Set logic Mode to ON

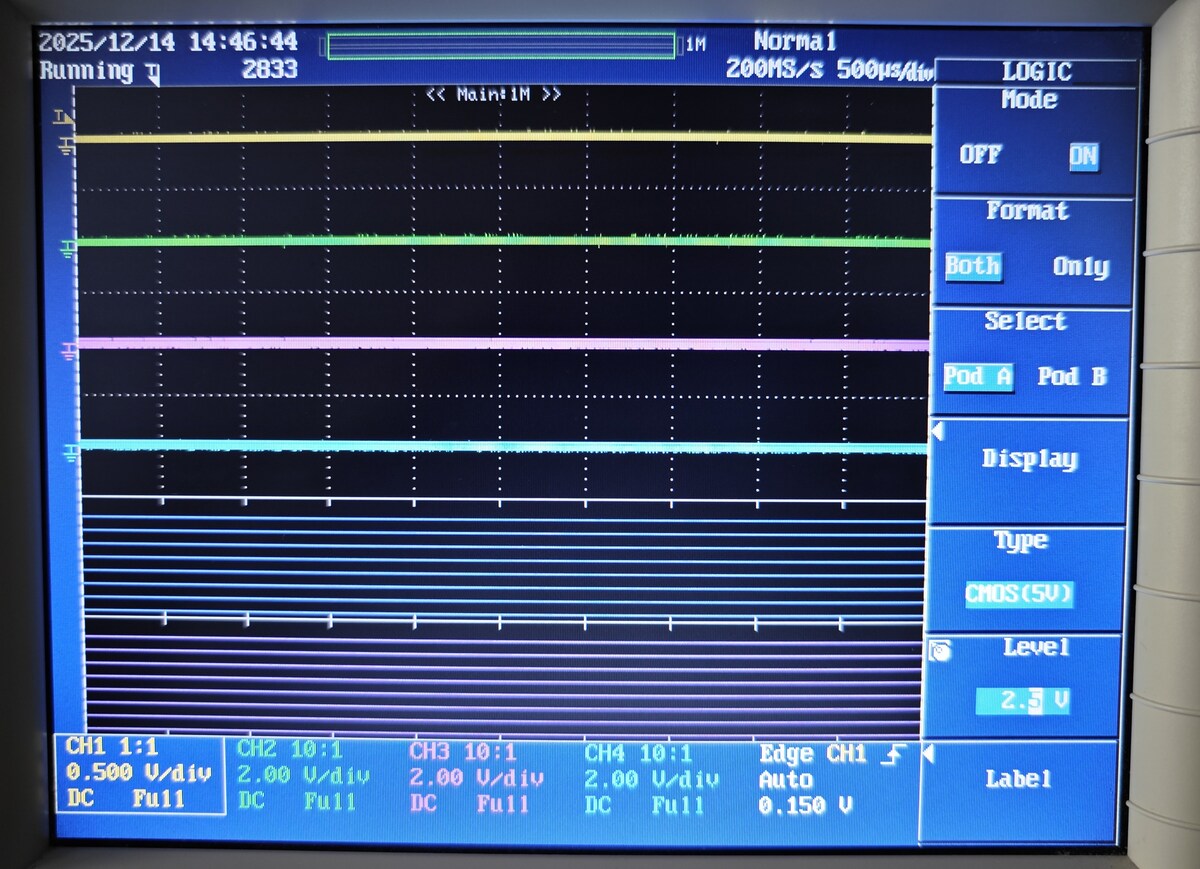[1083, 156]
